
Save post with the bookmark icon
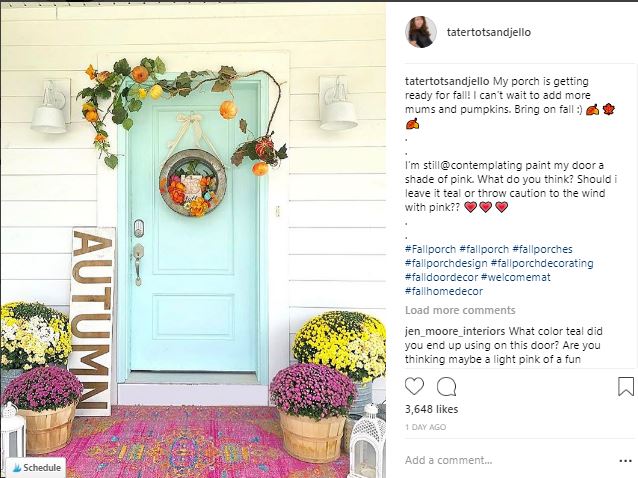tap(626, 386)
